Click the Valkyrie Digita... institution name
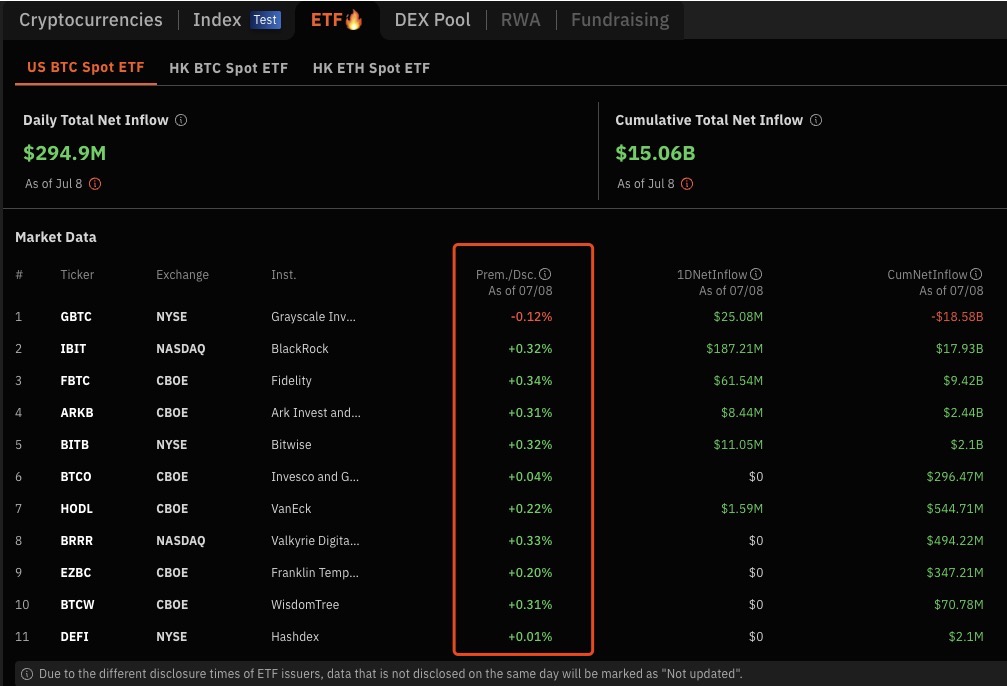 [315, 541]
